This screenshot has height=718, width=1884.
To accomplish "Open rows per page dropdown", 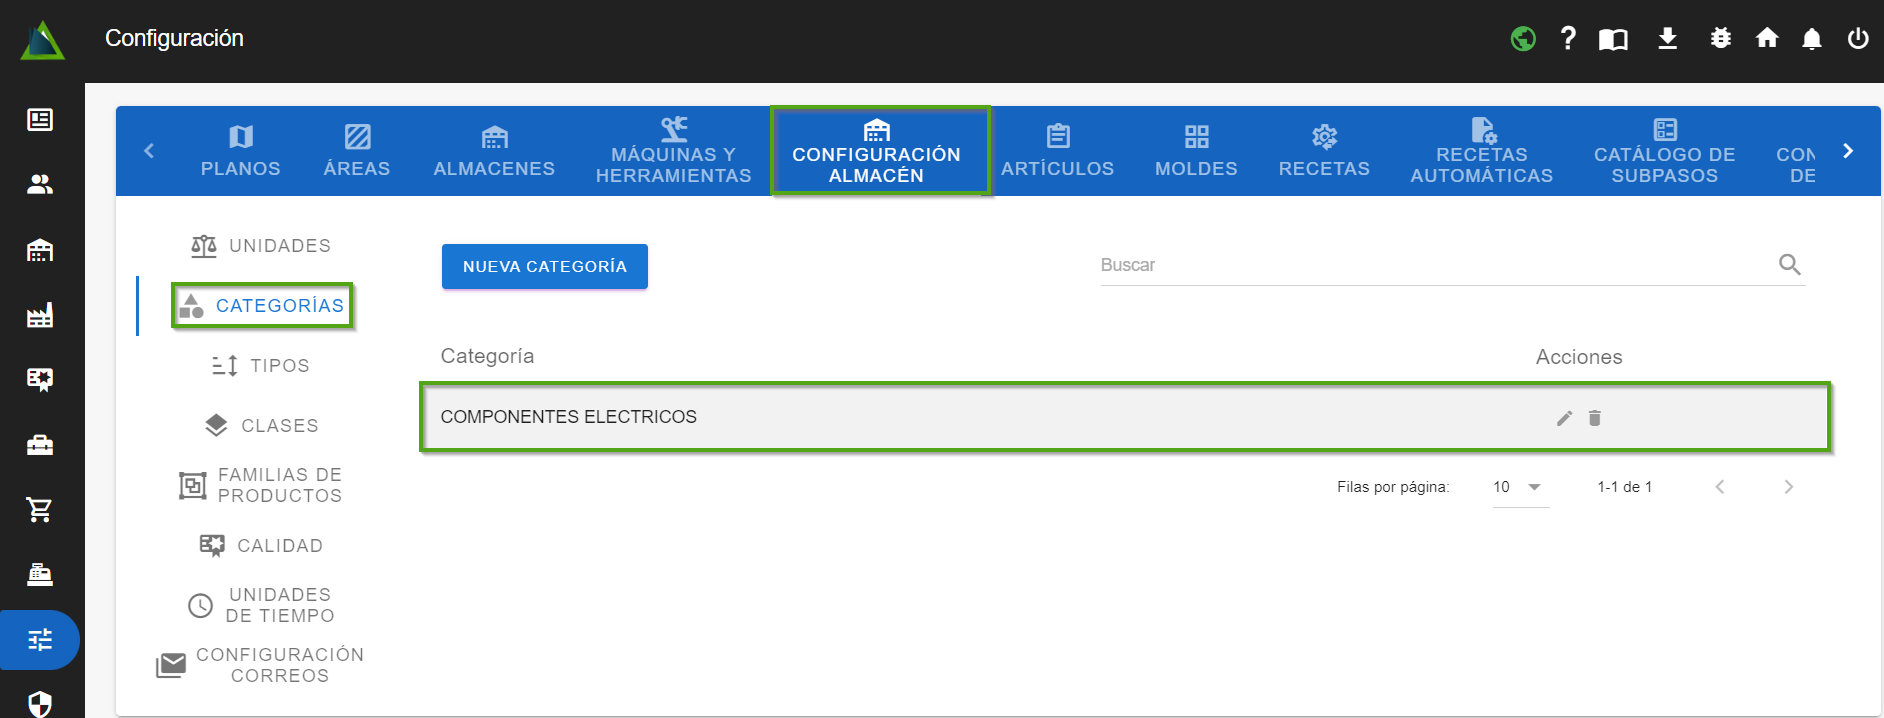I will point(1520,487).
